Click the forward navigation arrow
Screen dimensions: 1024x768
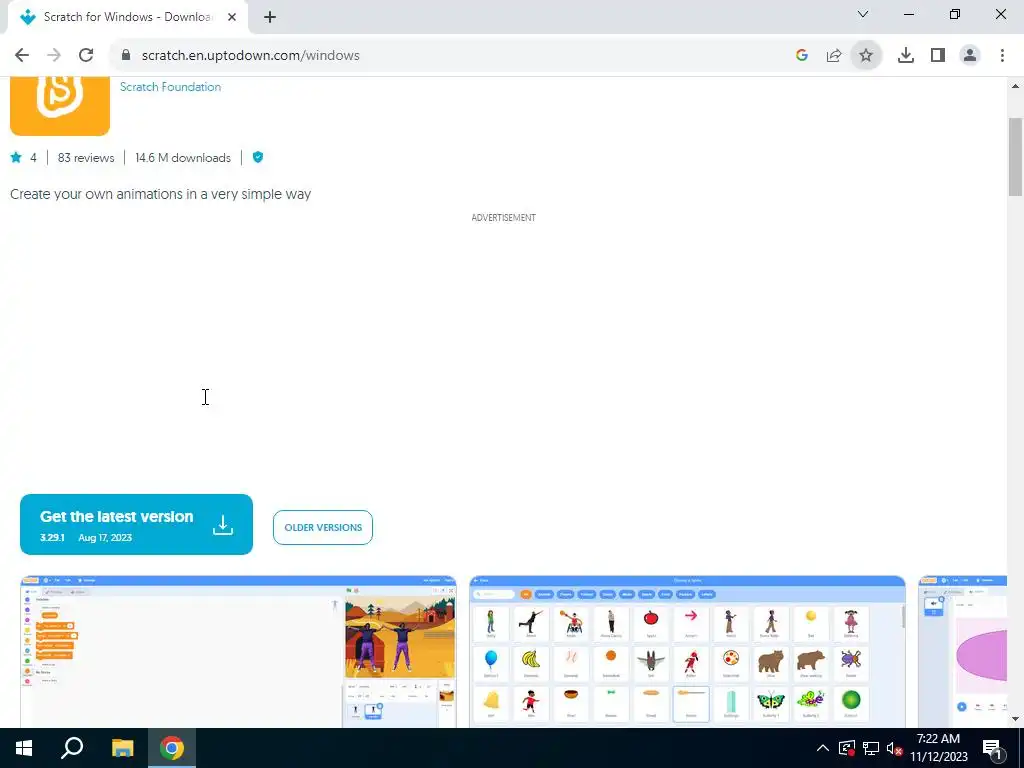point(54,56)
